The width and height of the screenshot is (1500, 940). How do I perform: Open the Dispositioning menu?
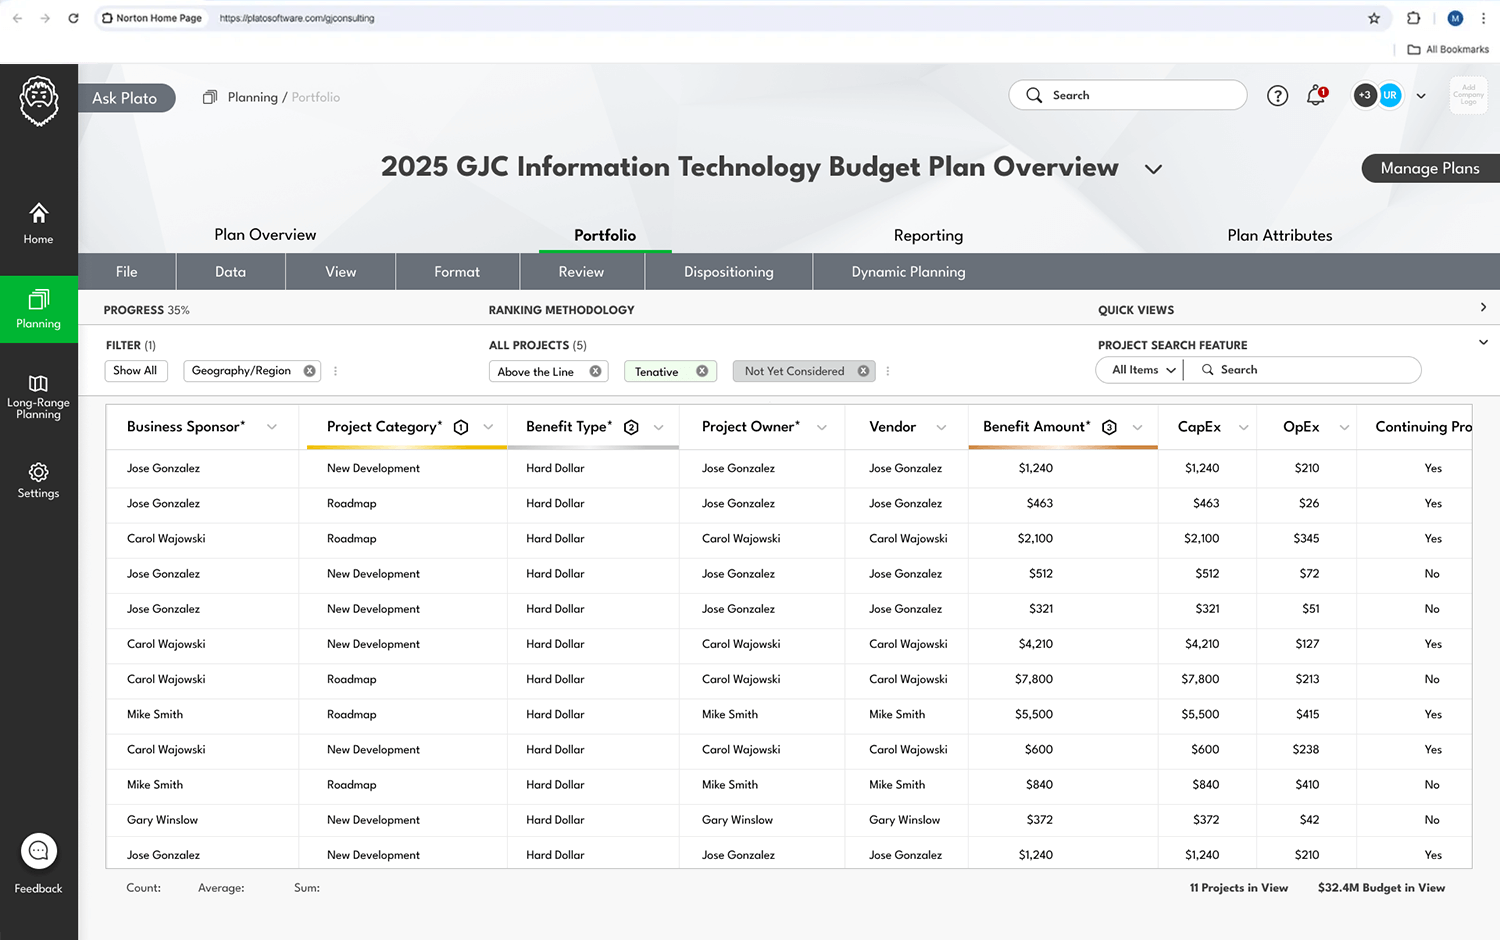729,272
